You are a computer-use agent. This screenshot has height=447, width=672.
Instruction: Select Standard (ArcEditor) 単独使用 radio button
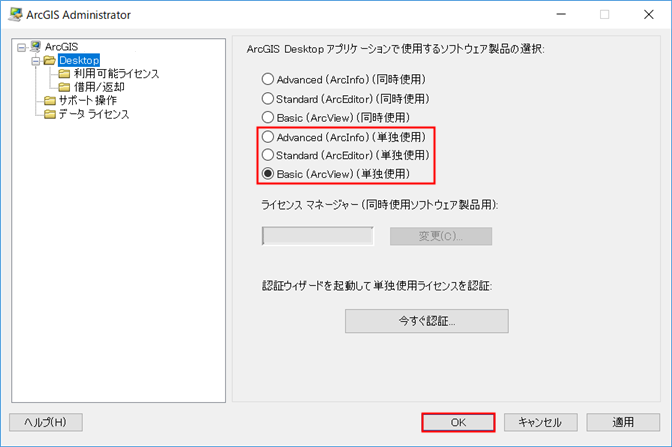point(268,154)
